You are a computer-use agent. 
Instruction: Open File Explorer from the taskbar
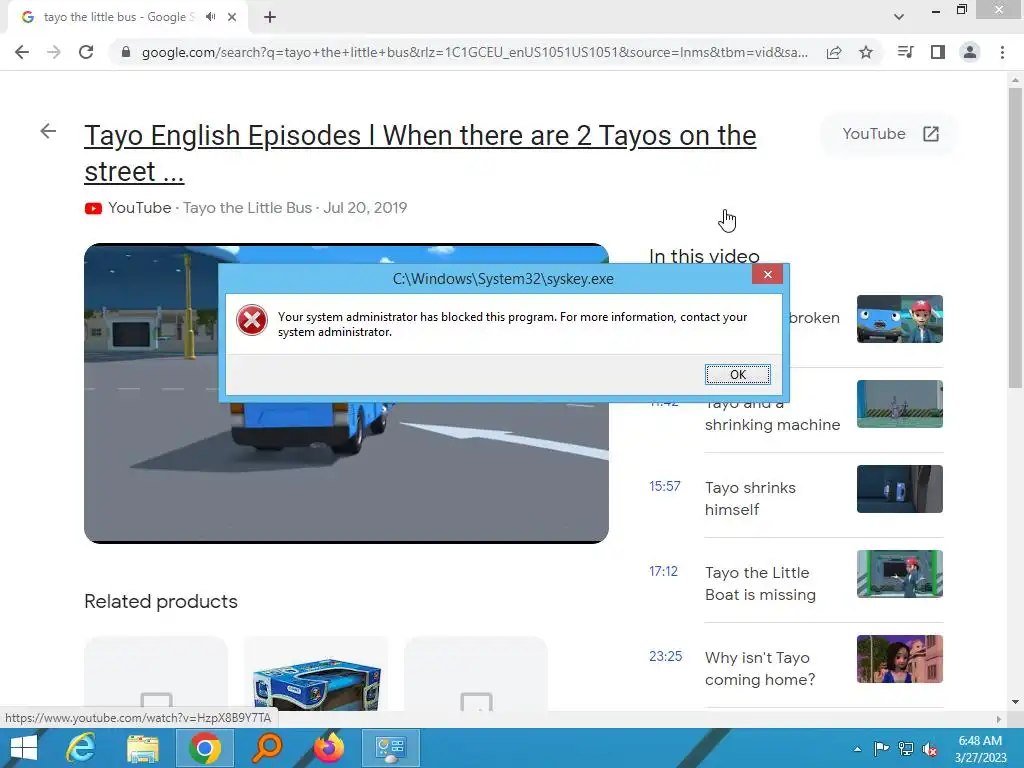142,748
